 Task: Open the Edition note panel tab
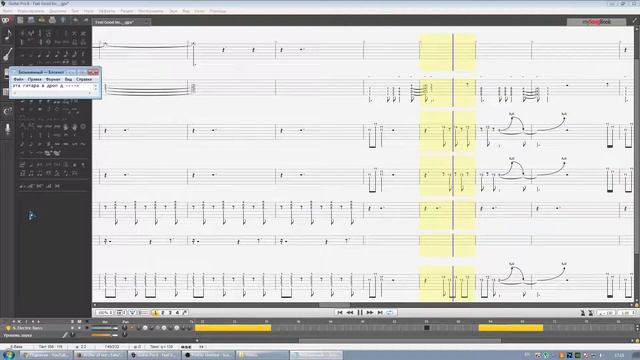click(7, 35)
